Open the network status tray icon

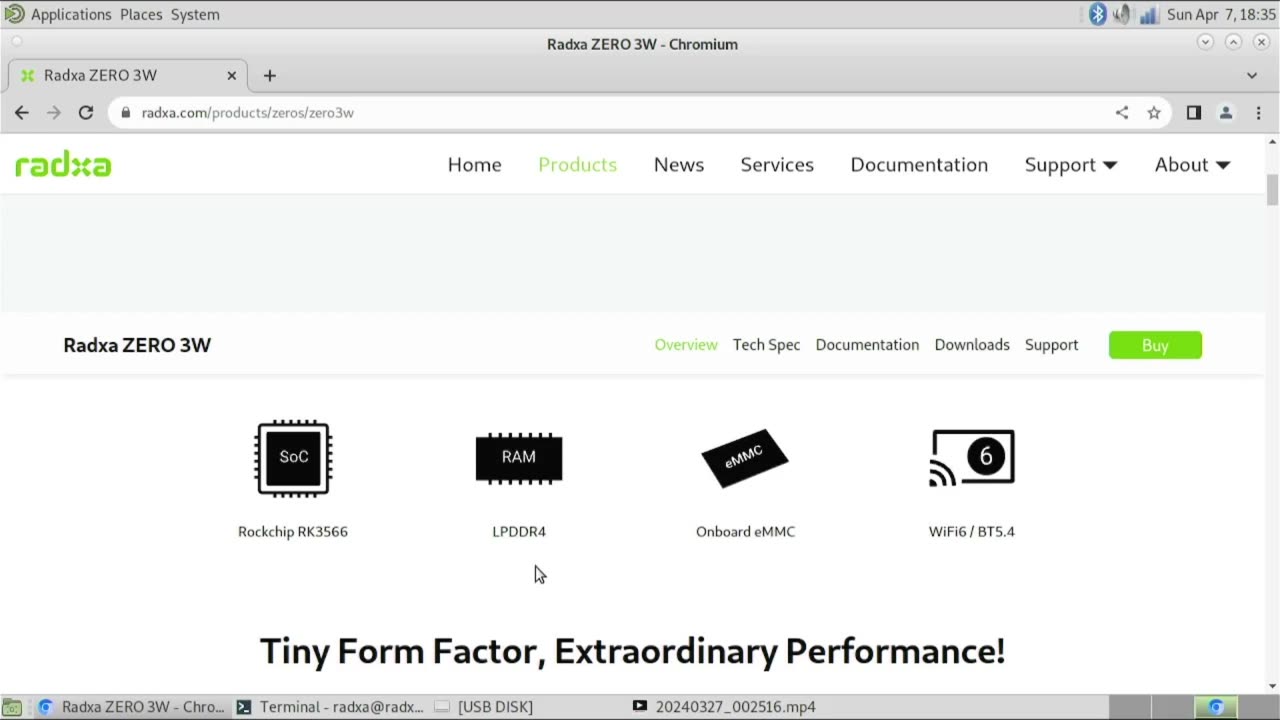[x=1149, y=14]
